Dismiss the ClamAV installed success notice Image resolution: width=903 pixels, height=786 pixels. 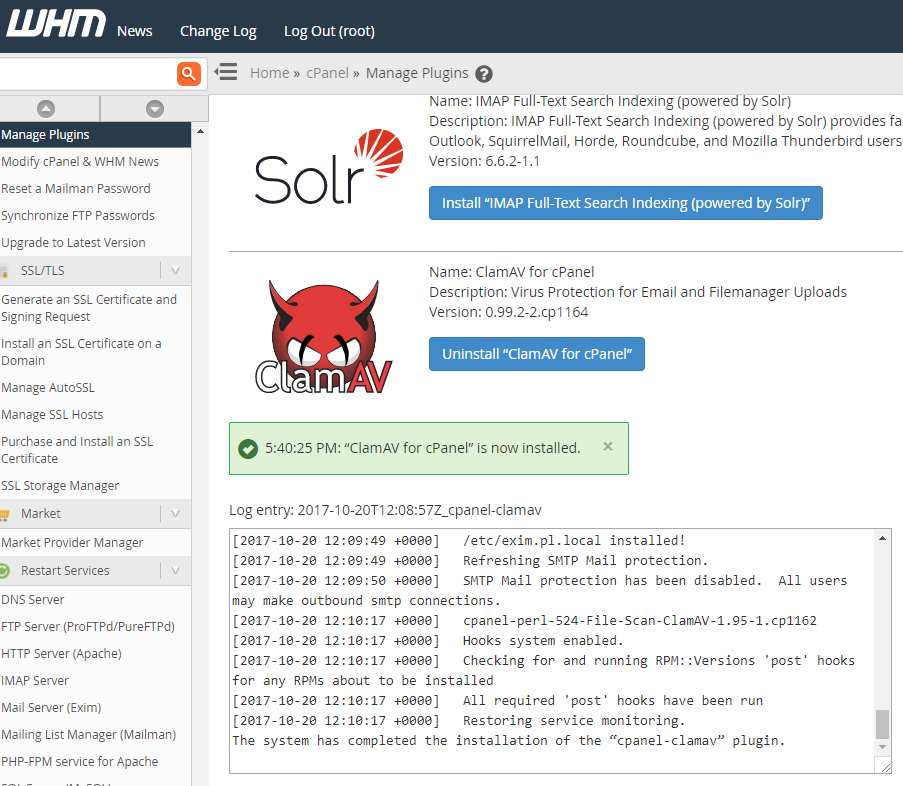coord(608,446)
